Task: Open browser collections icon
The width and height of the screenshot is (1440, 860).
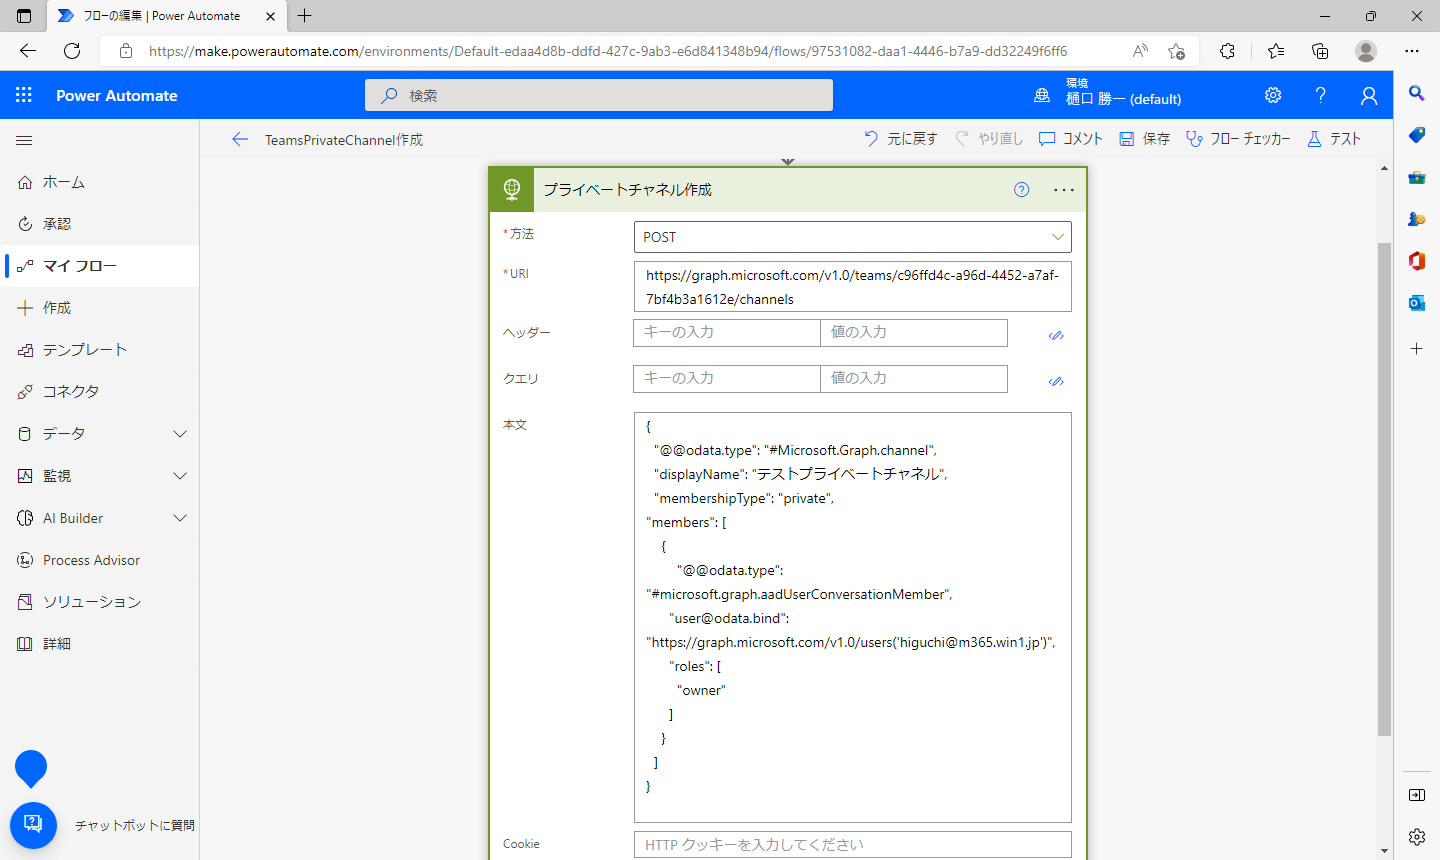Action: [x=1320, y=51]
